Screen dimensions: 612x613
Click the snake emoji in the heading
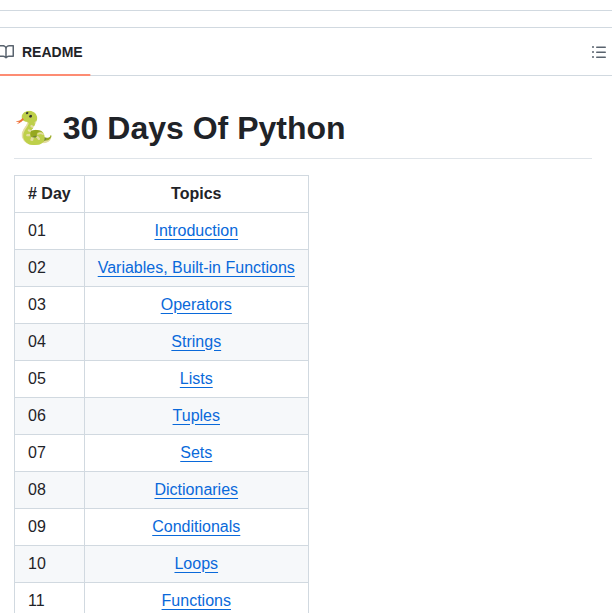coord(34,128)
